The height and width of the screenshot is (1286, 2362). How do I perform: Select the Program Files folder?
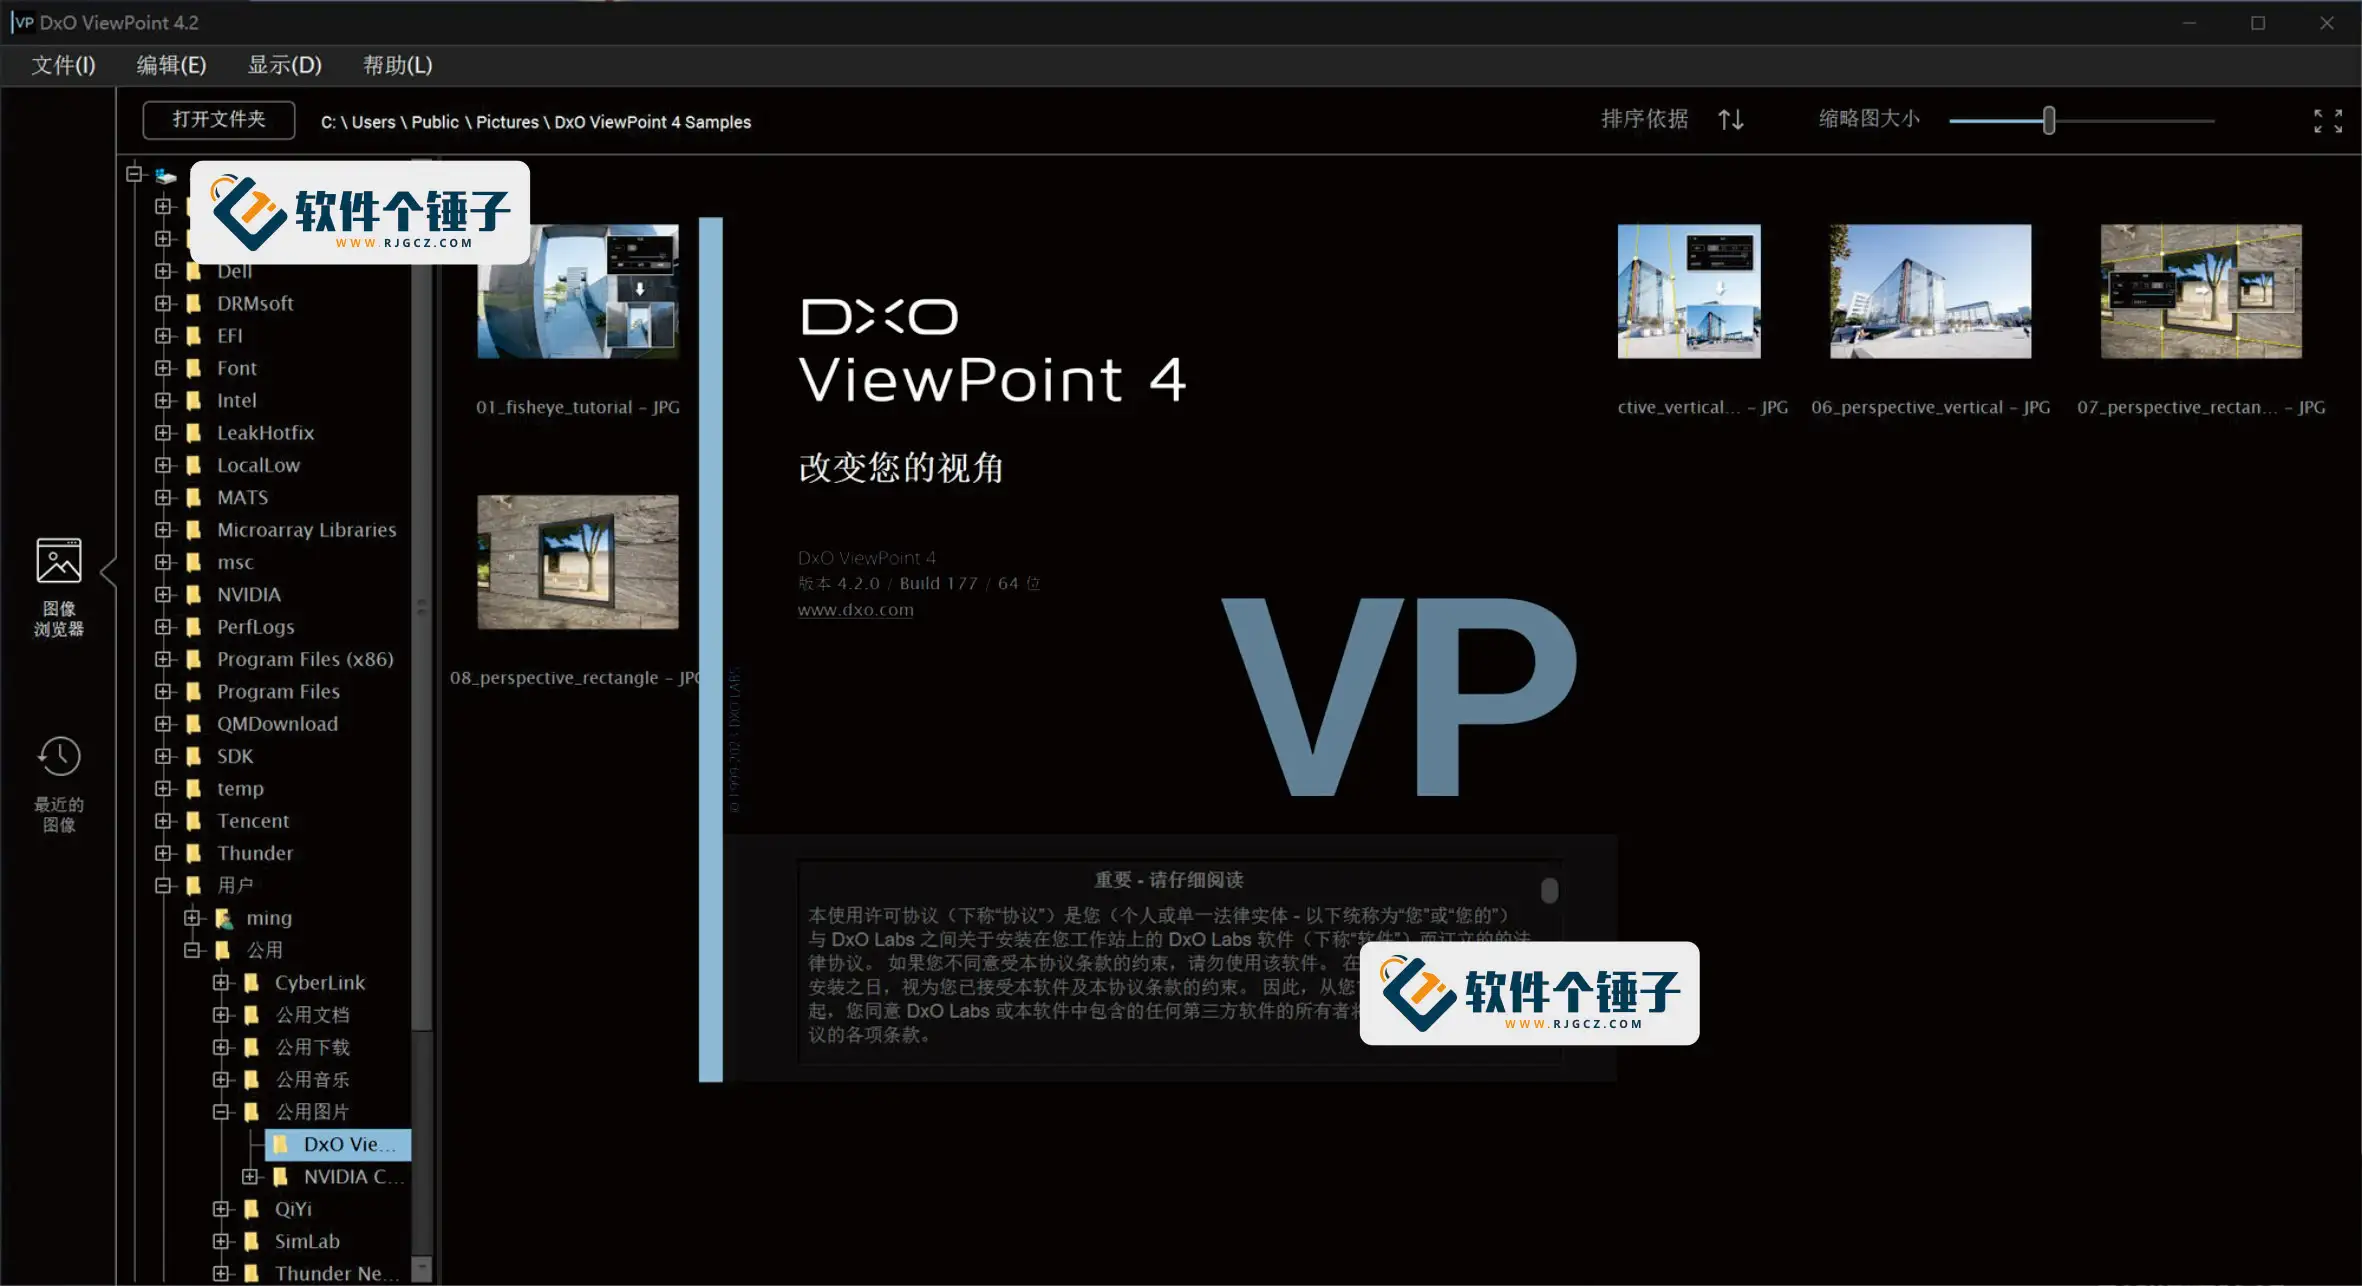[x=278, y=692]
